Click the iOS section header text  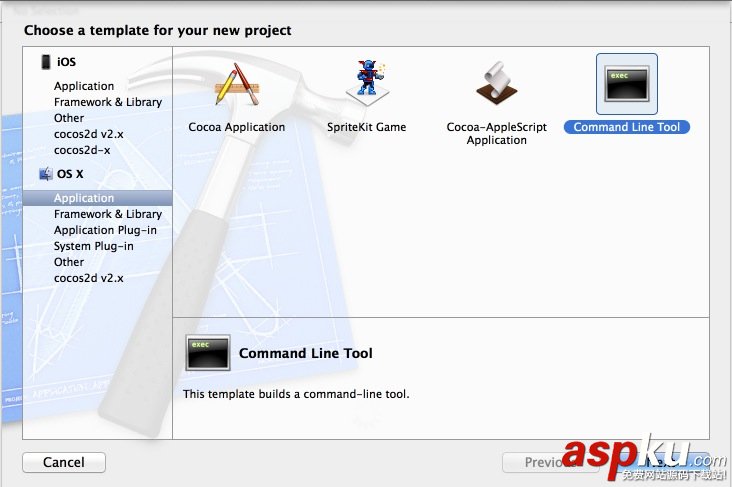[x=66, y=62]
